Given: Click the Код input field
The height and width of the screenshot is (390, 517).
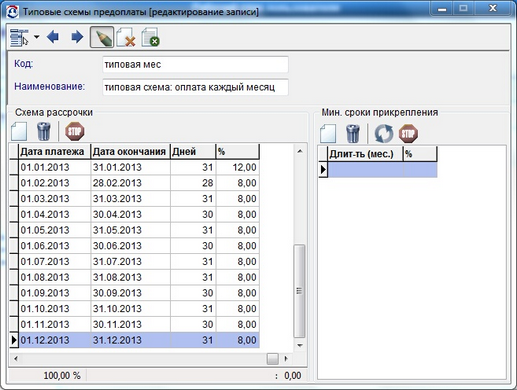Looking at the screenshot, I should coord(195,64).
